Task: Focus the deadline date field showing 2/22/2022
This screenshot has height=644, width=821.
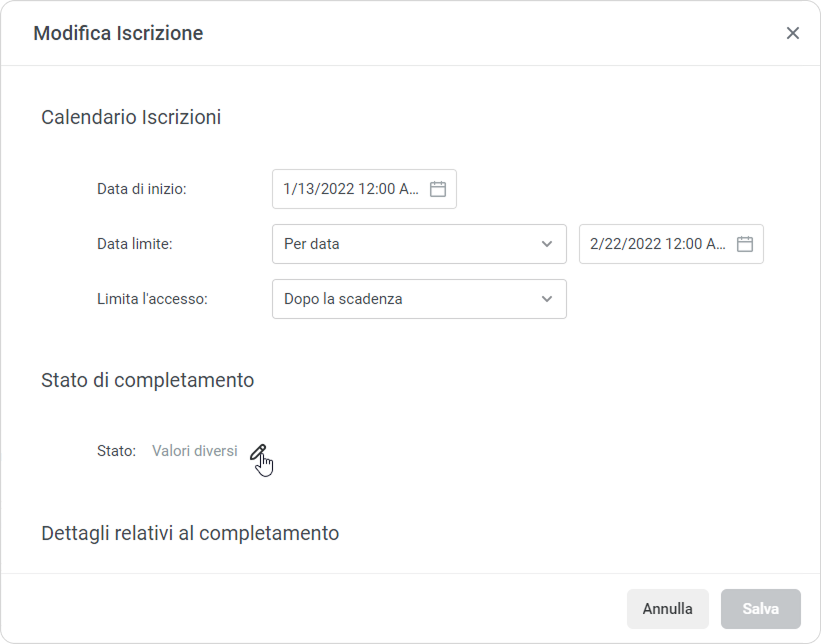Action: [x=657, y=244]
